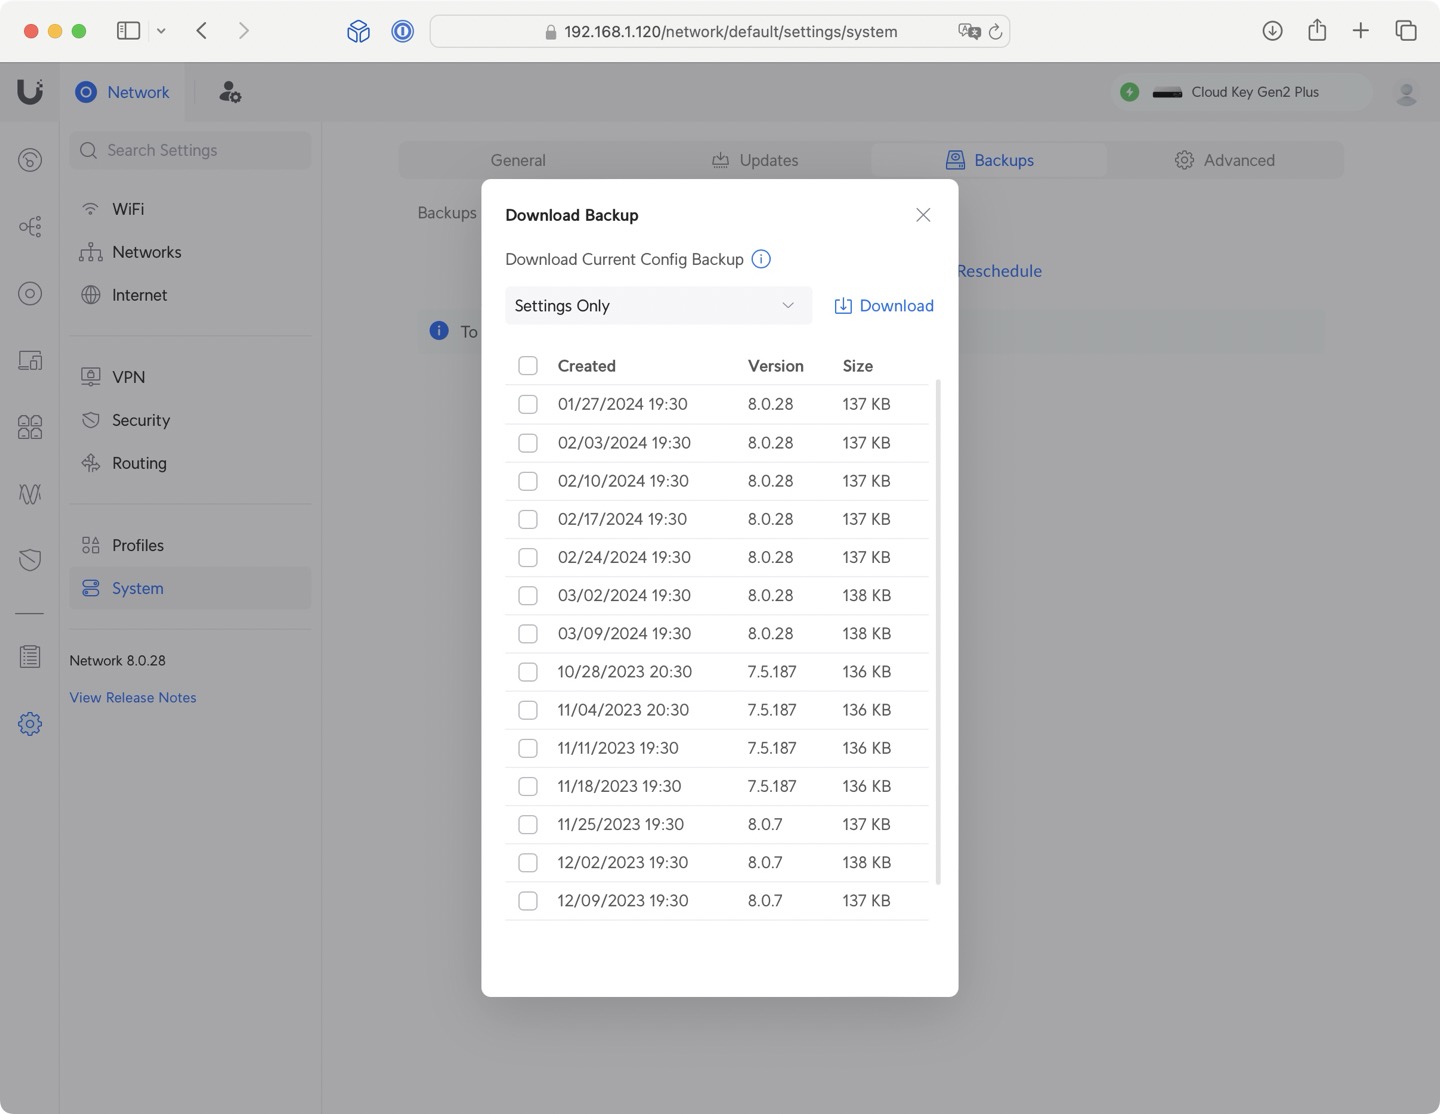Click the reload page icon
1440x1114 pixels.
[995, 32]
